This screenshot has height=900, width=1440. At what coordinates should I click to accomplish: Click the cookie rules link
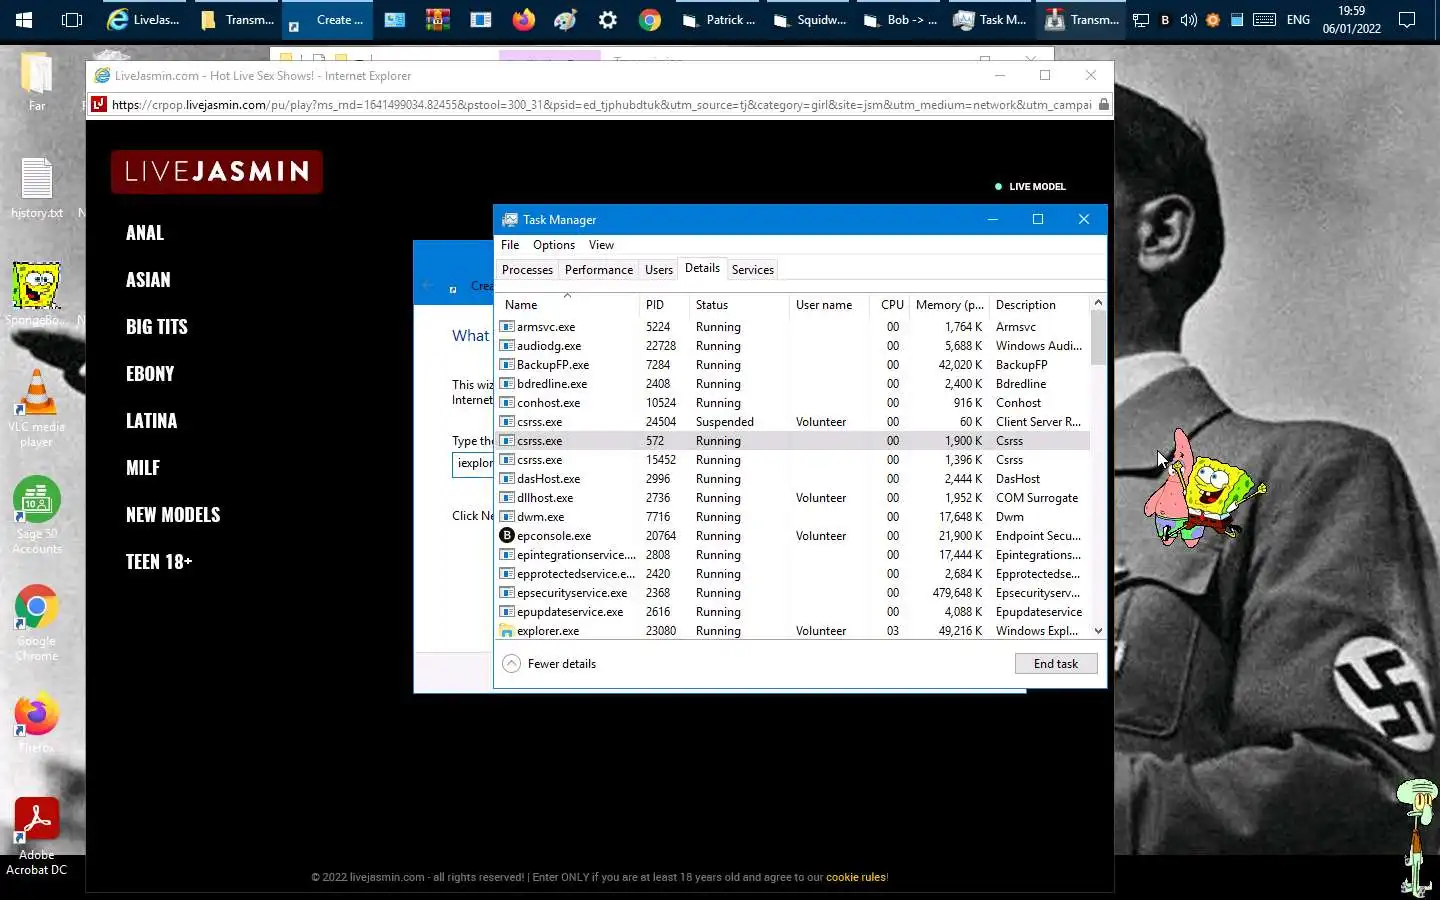pyautogui.click(x=855, y=877)
